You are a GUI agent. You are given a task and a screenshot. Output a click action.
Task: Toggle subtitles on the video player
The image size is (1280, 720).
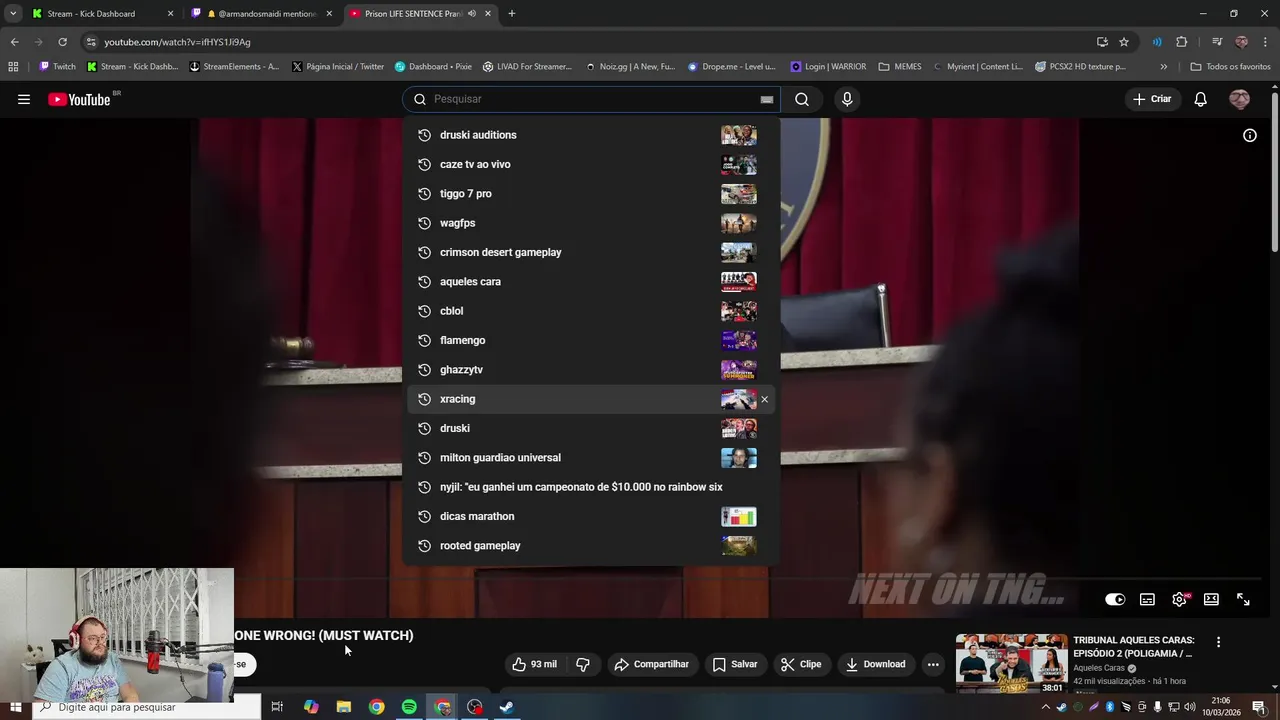[x=1147, y=599]
